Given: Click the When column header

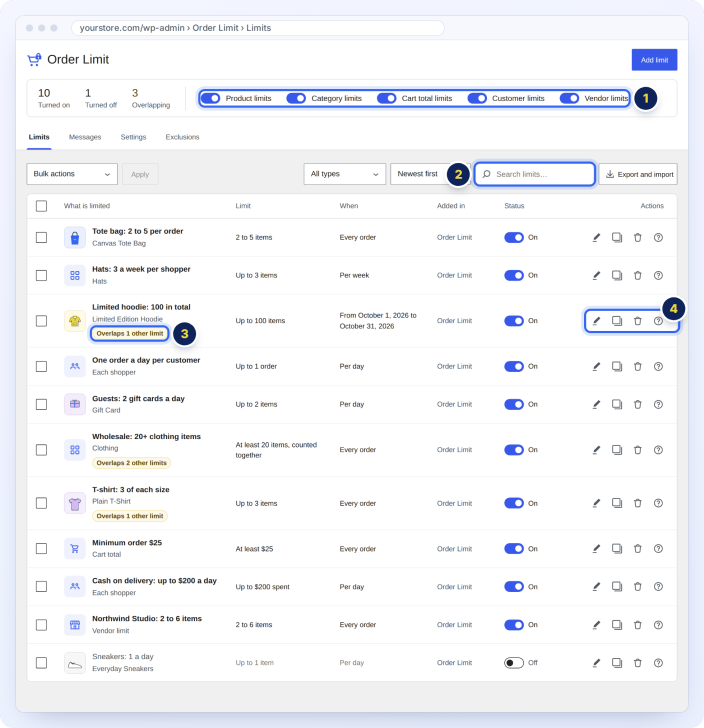Looking at the screenshot, I should (x=349, y=206).
